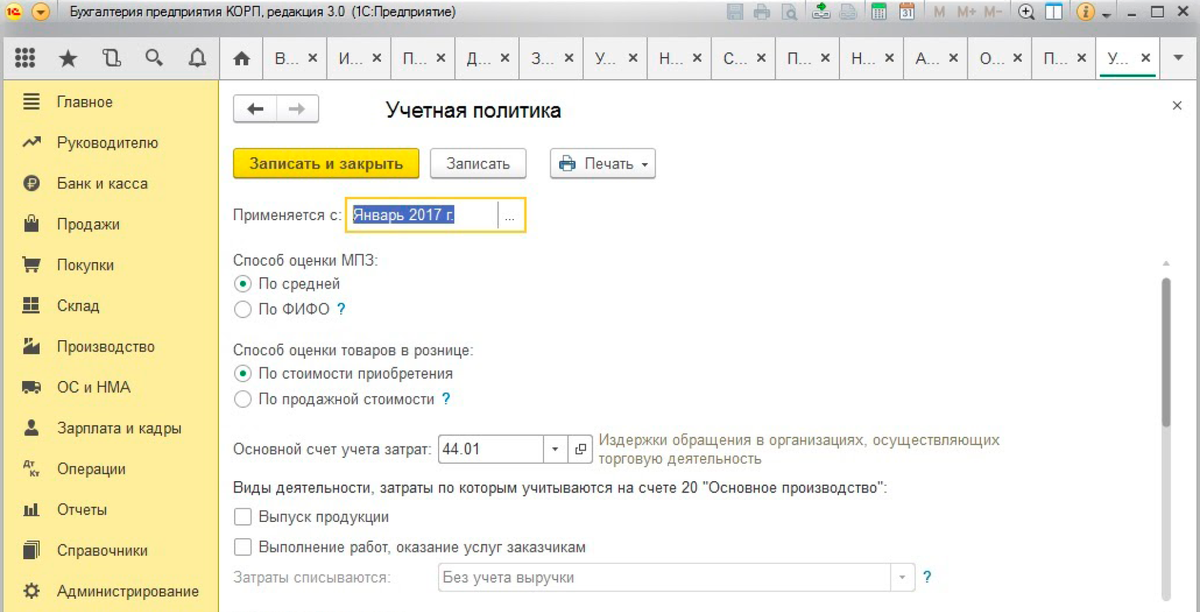
Task: Open the Производство section
Action: (x=110, y=347)
